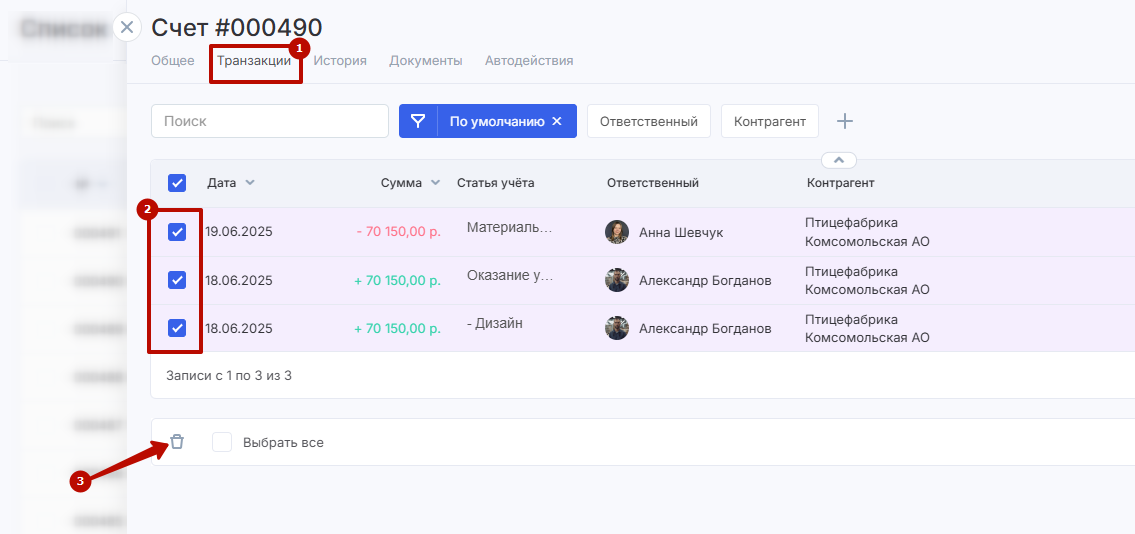Toggle the 'Выбрать все' checkbox
1135x534 pixels.
222,442
